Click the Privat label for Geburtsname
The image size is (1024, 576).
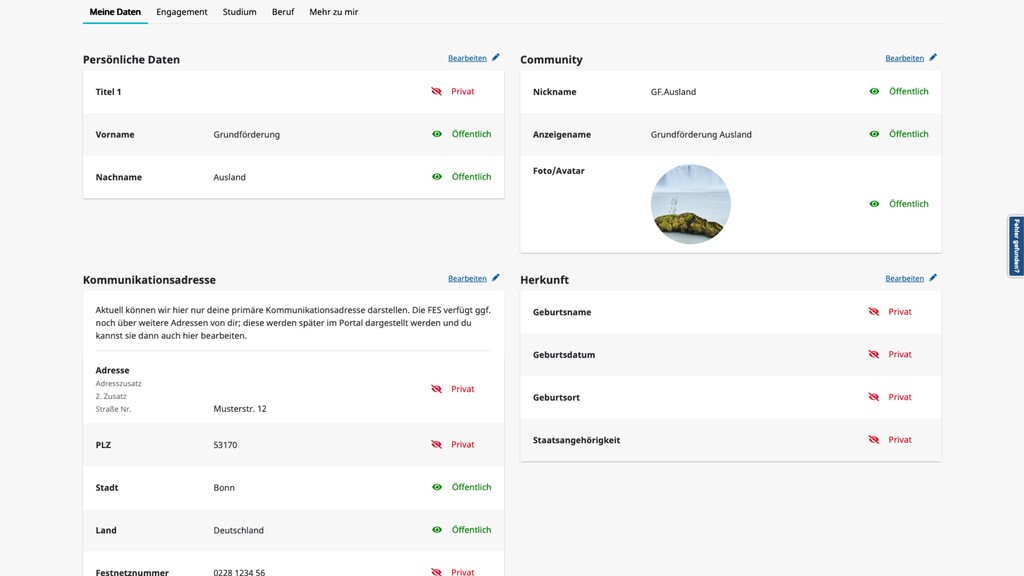point(900,312)
